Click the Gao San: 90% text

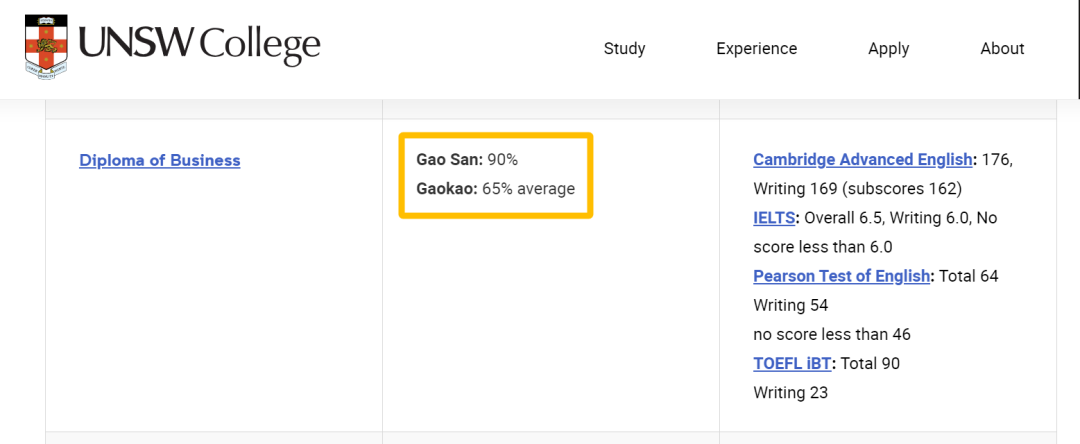point(467,160)
